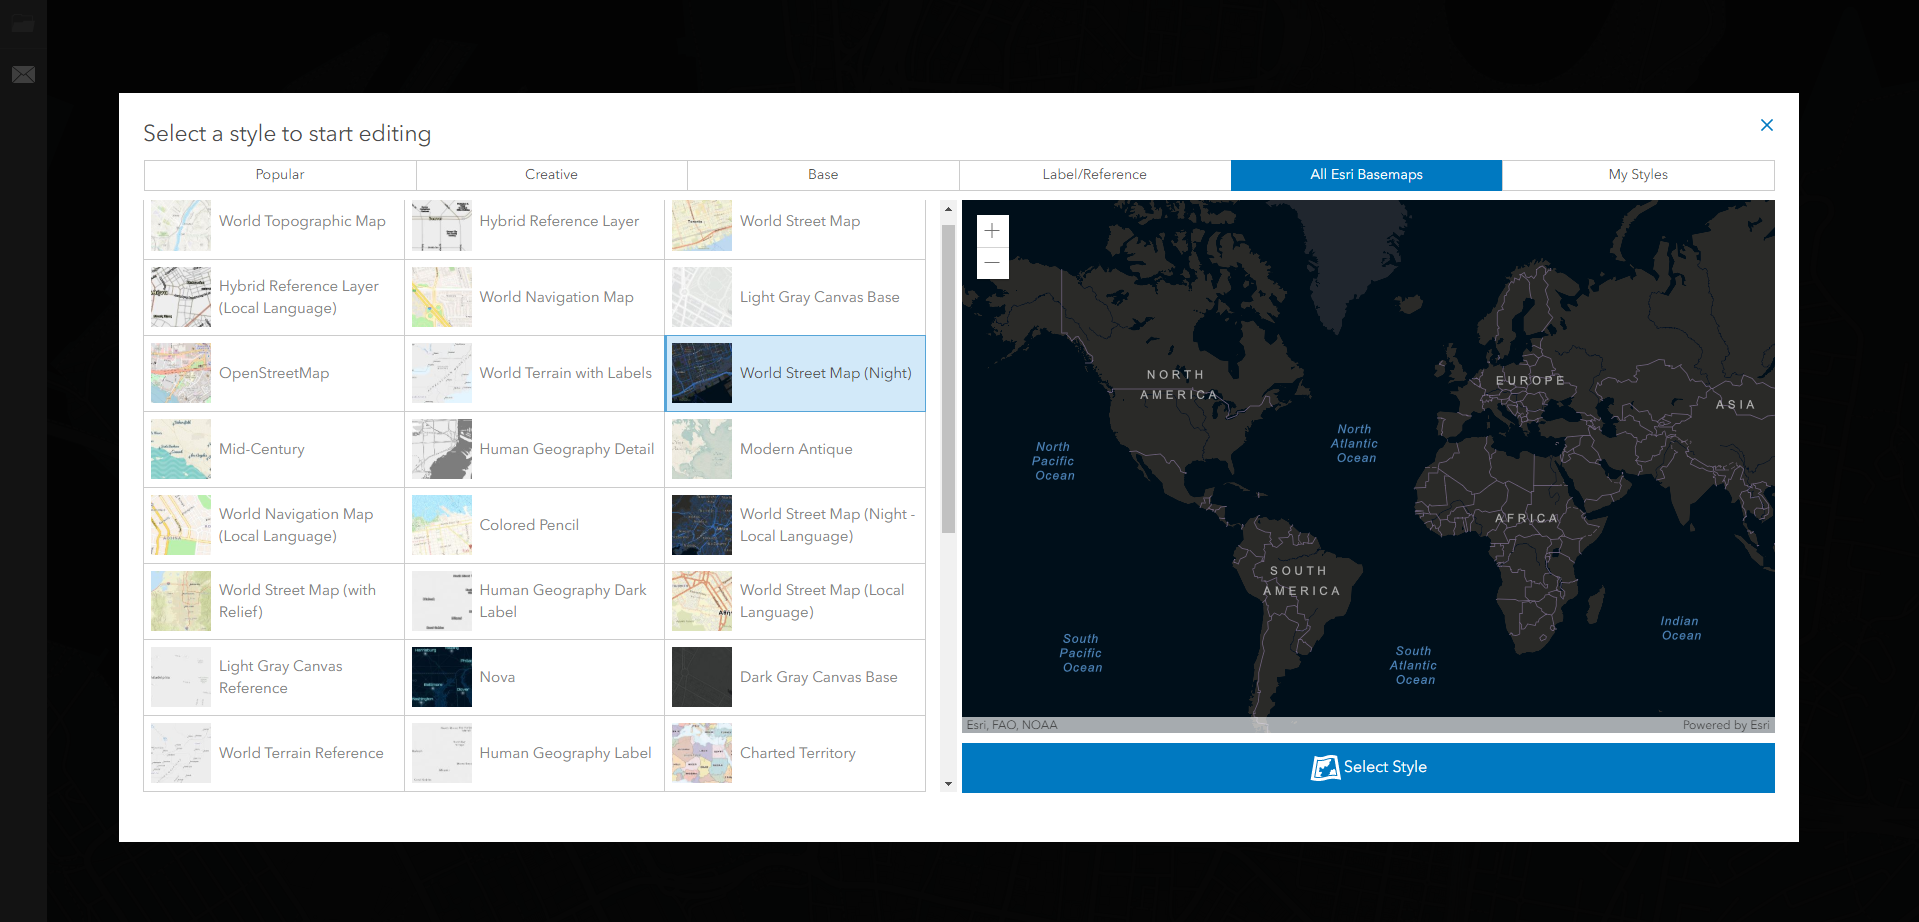Image resolution: width=1919 pixels, height=922 pixels.
Task: Click World Navigation Map (Local Language) thumbnail
Action: (x=181, y=525)
